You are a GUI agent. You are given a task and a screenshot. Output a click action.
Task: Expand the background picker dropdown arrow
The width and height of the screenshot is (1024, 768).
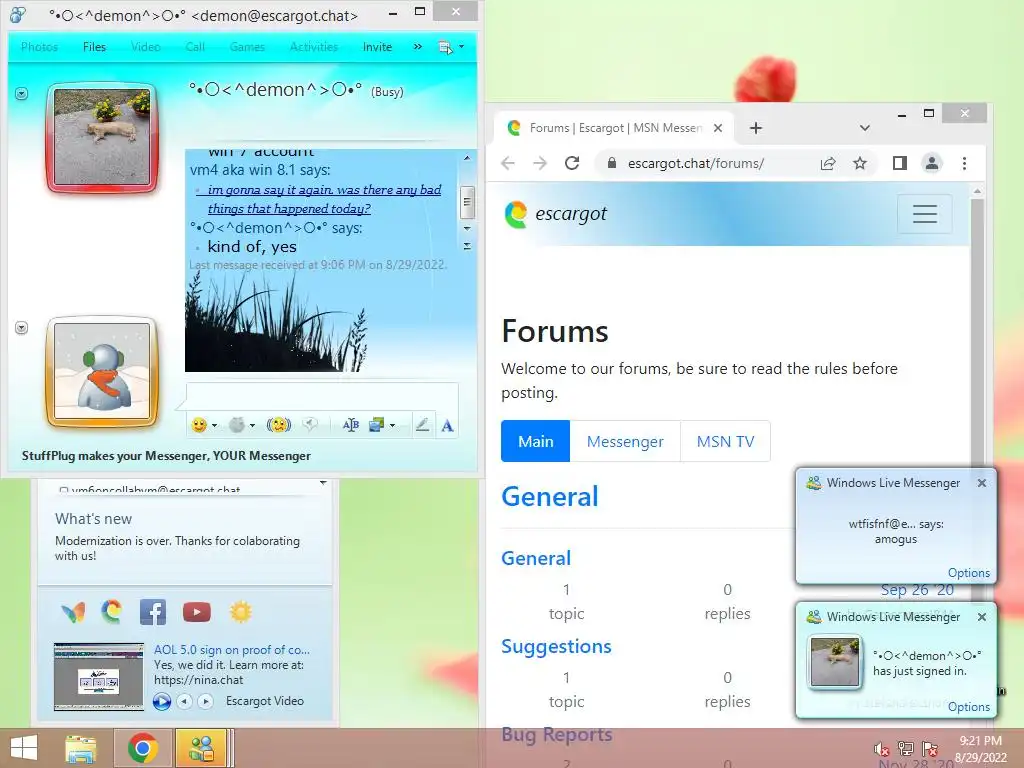tap(392, 426)
